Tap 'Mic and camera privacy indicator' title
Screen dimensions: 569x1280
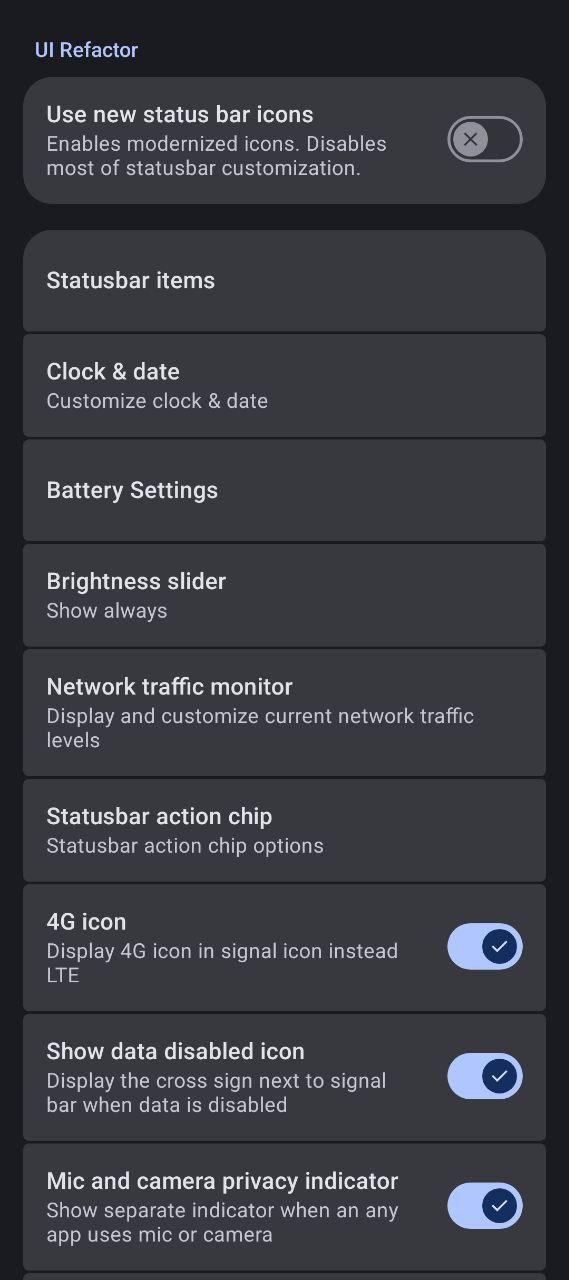(222, 1181)
